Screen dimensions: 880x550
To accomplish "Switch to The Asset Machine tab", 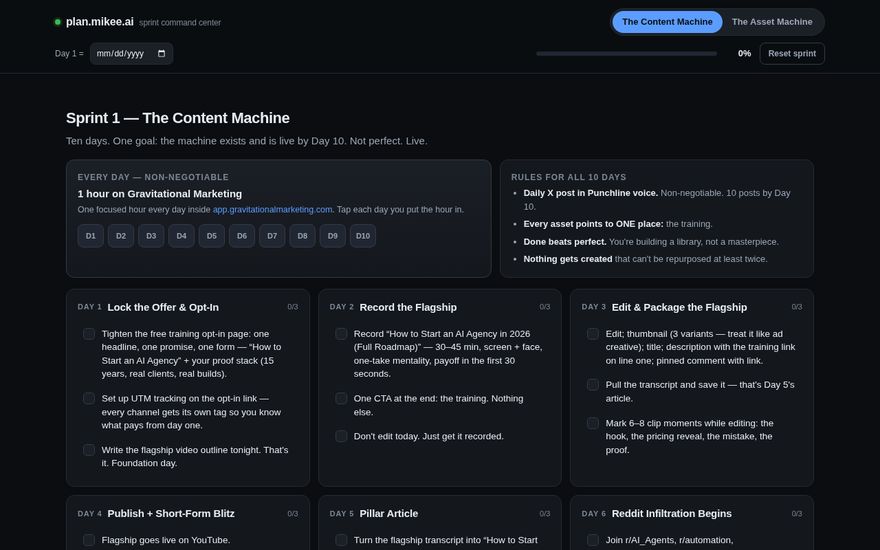I will coord(772,22).
